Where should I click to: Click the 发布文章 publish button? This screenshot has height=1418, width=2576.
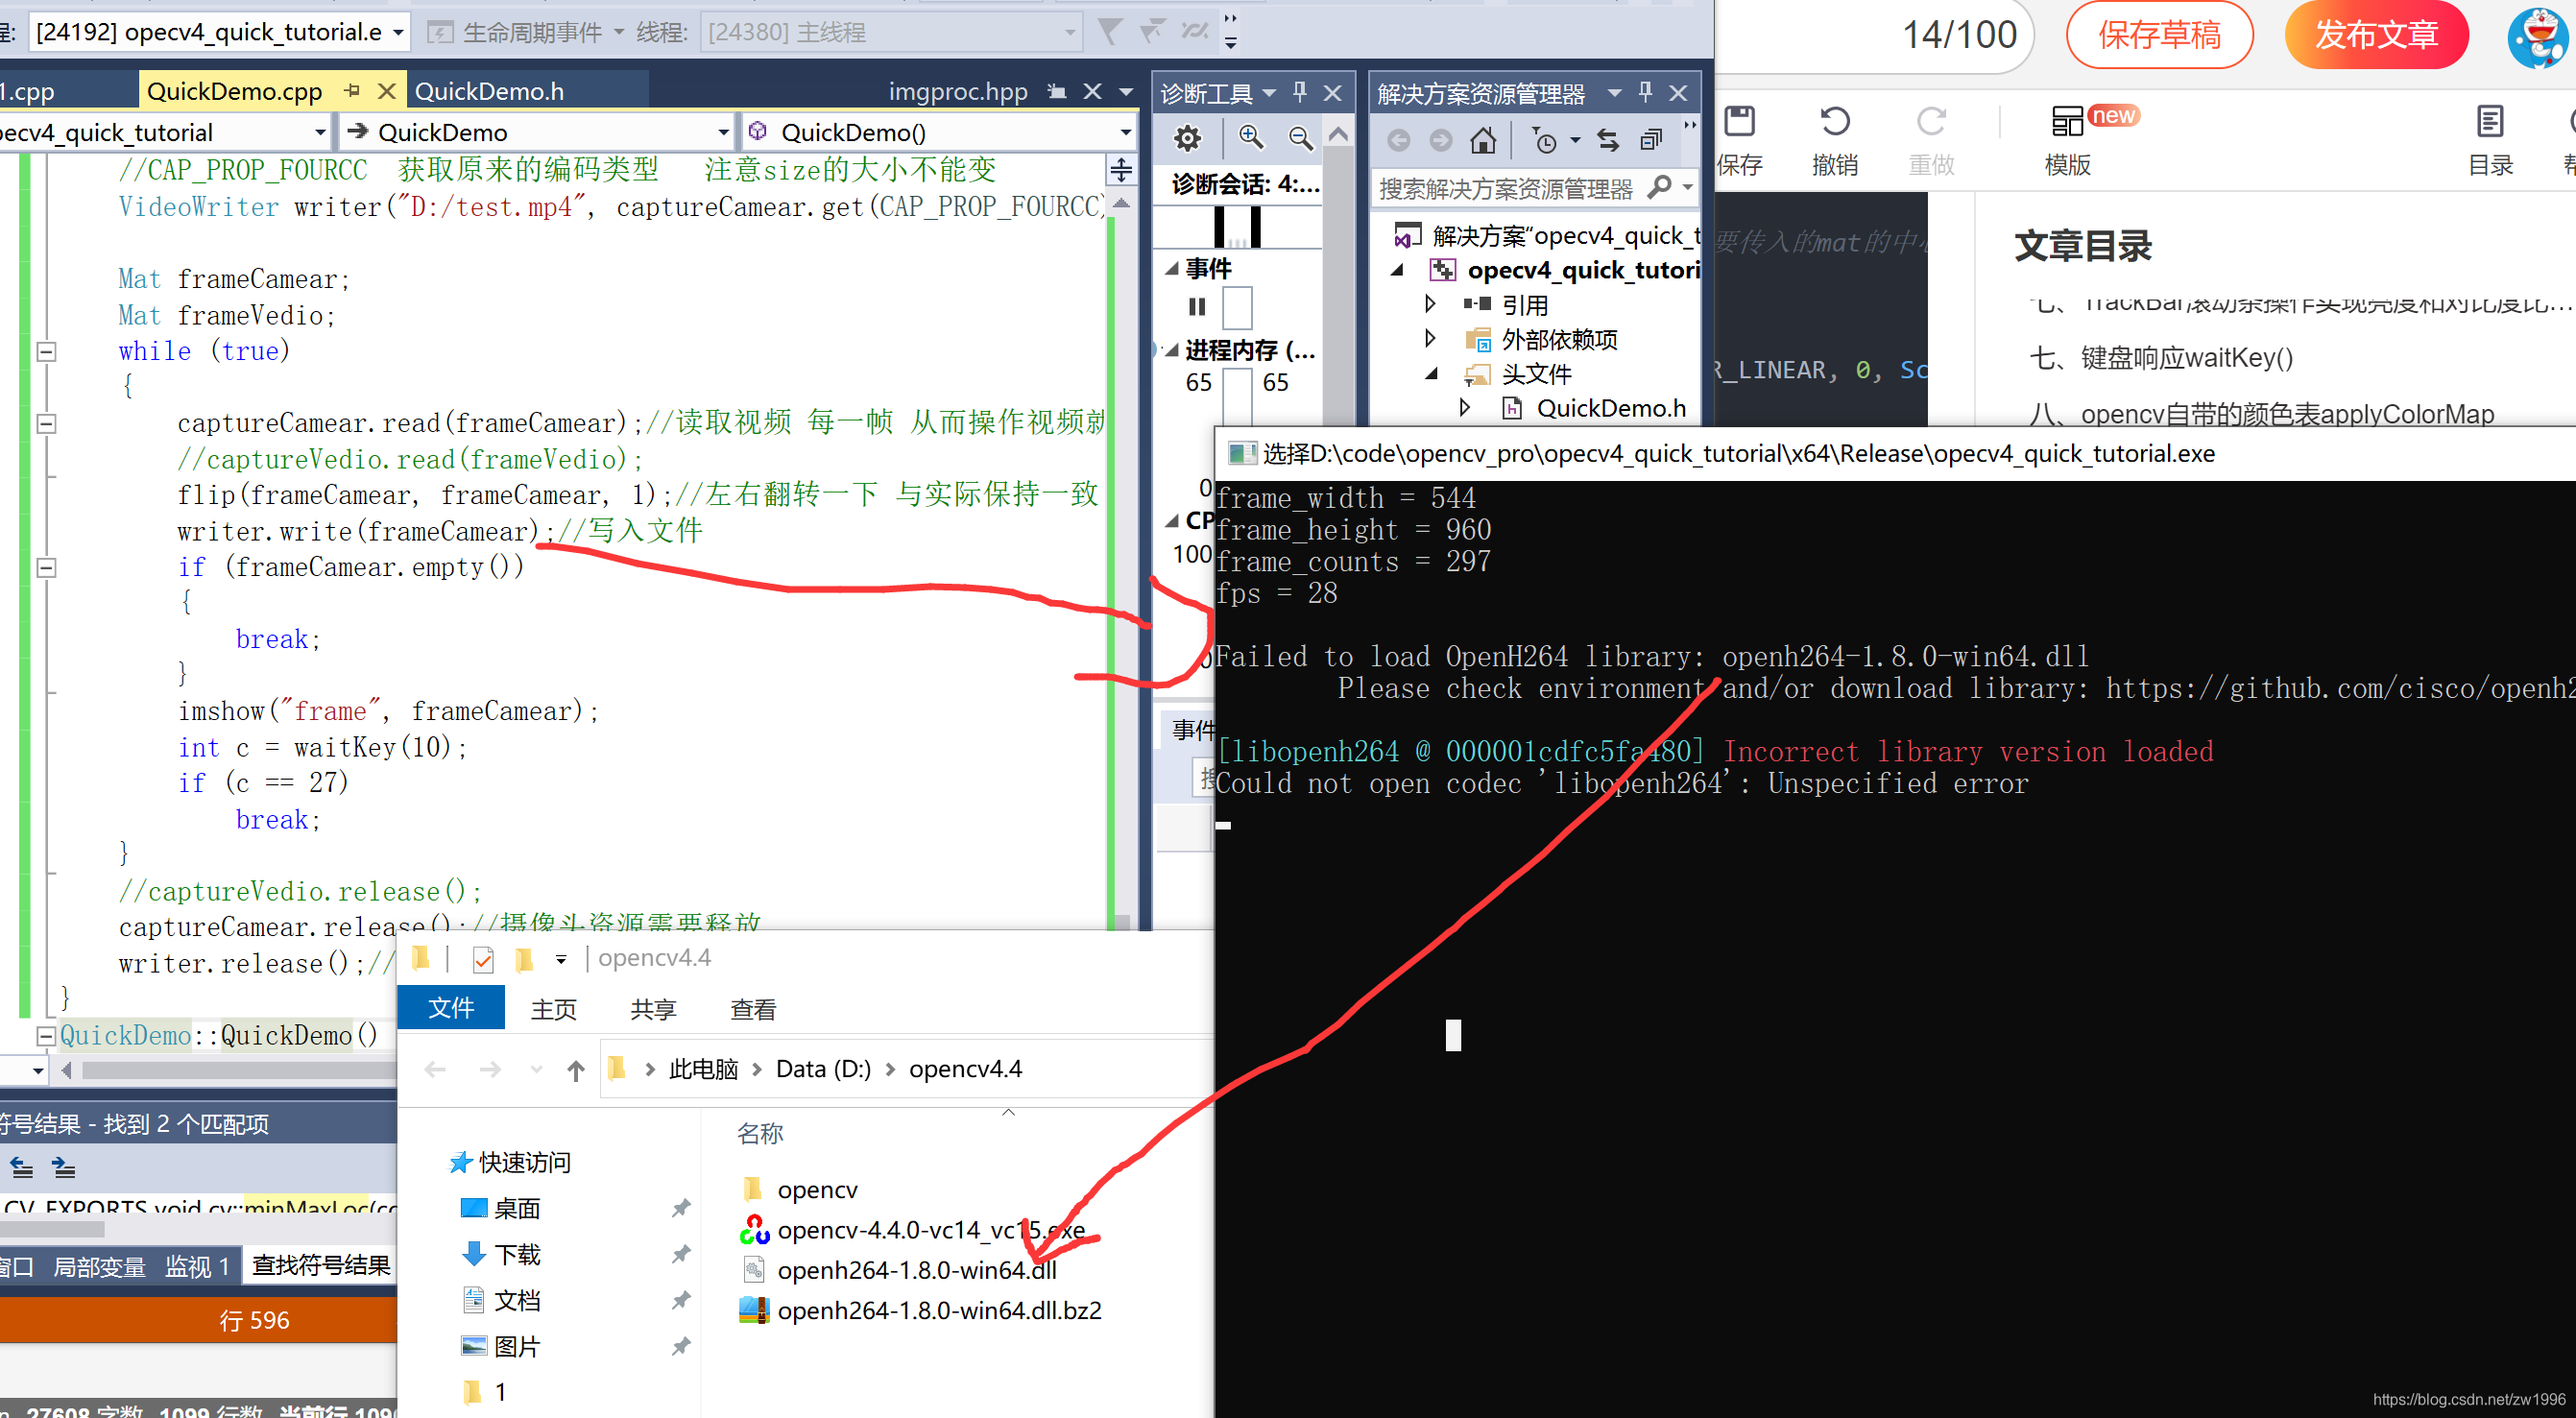(x=2376, y=35)
